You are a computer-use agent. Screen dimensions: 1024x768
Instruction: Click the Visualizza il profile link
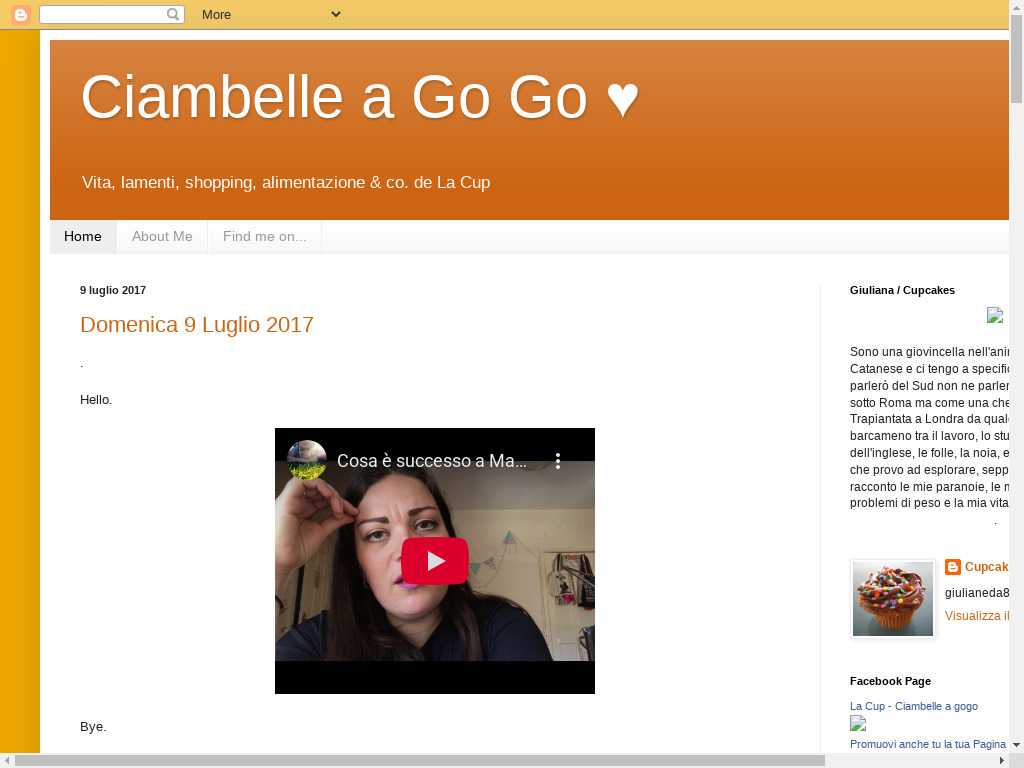[x=976, y=616]
